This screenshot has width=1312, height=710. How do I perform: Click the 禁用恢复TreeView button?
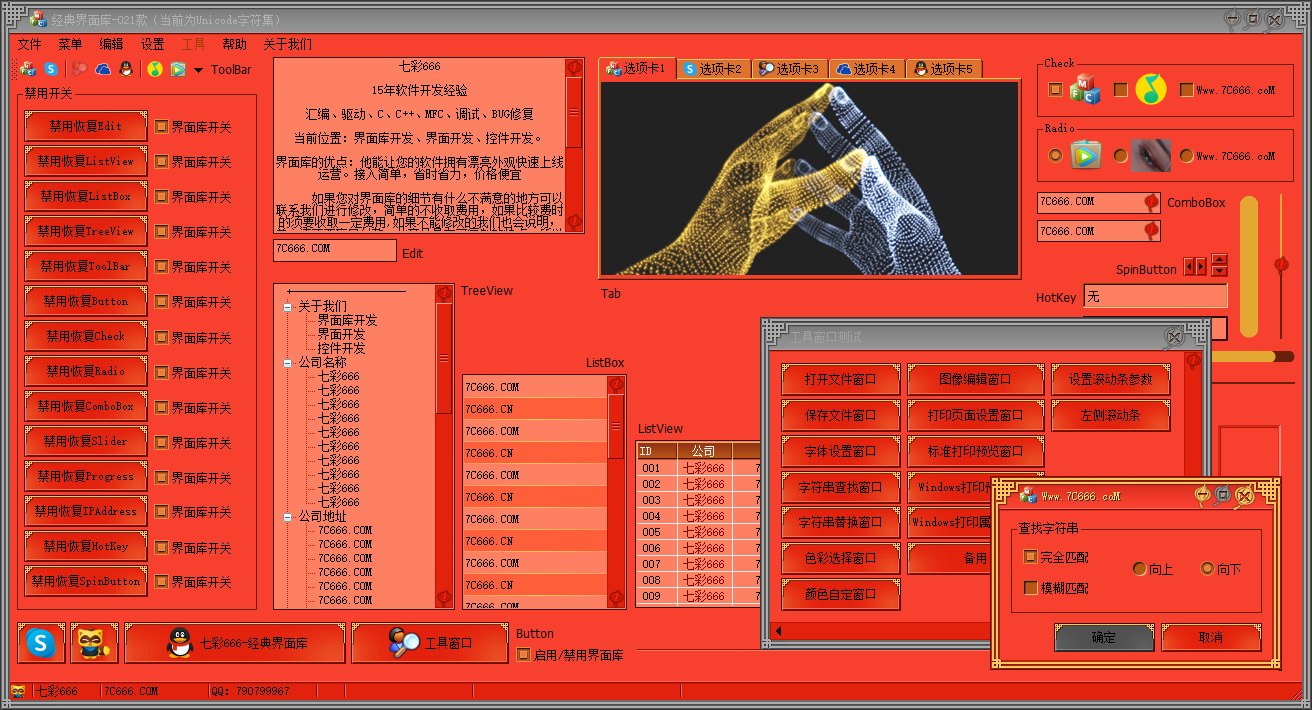pyautogui.click(x=85, y=231)
